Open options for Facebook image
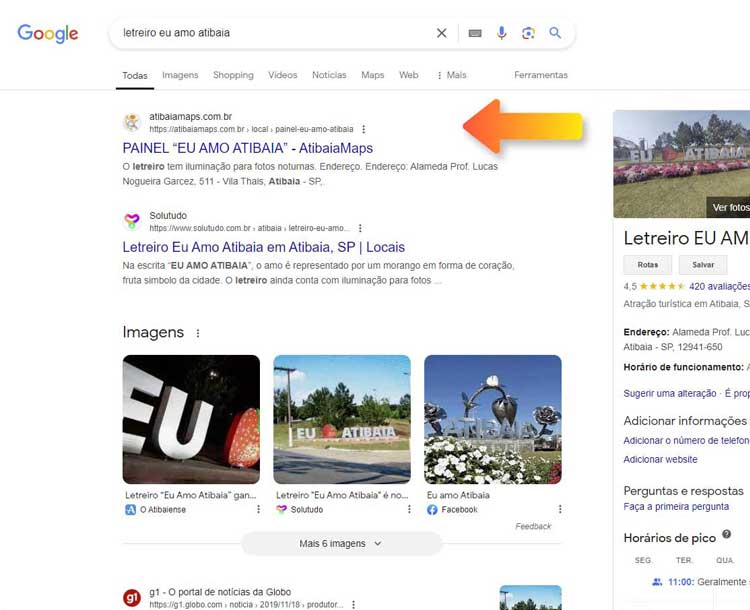Screen dimensions: 750x610 point(560,509)
